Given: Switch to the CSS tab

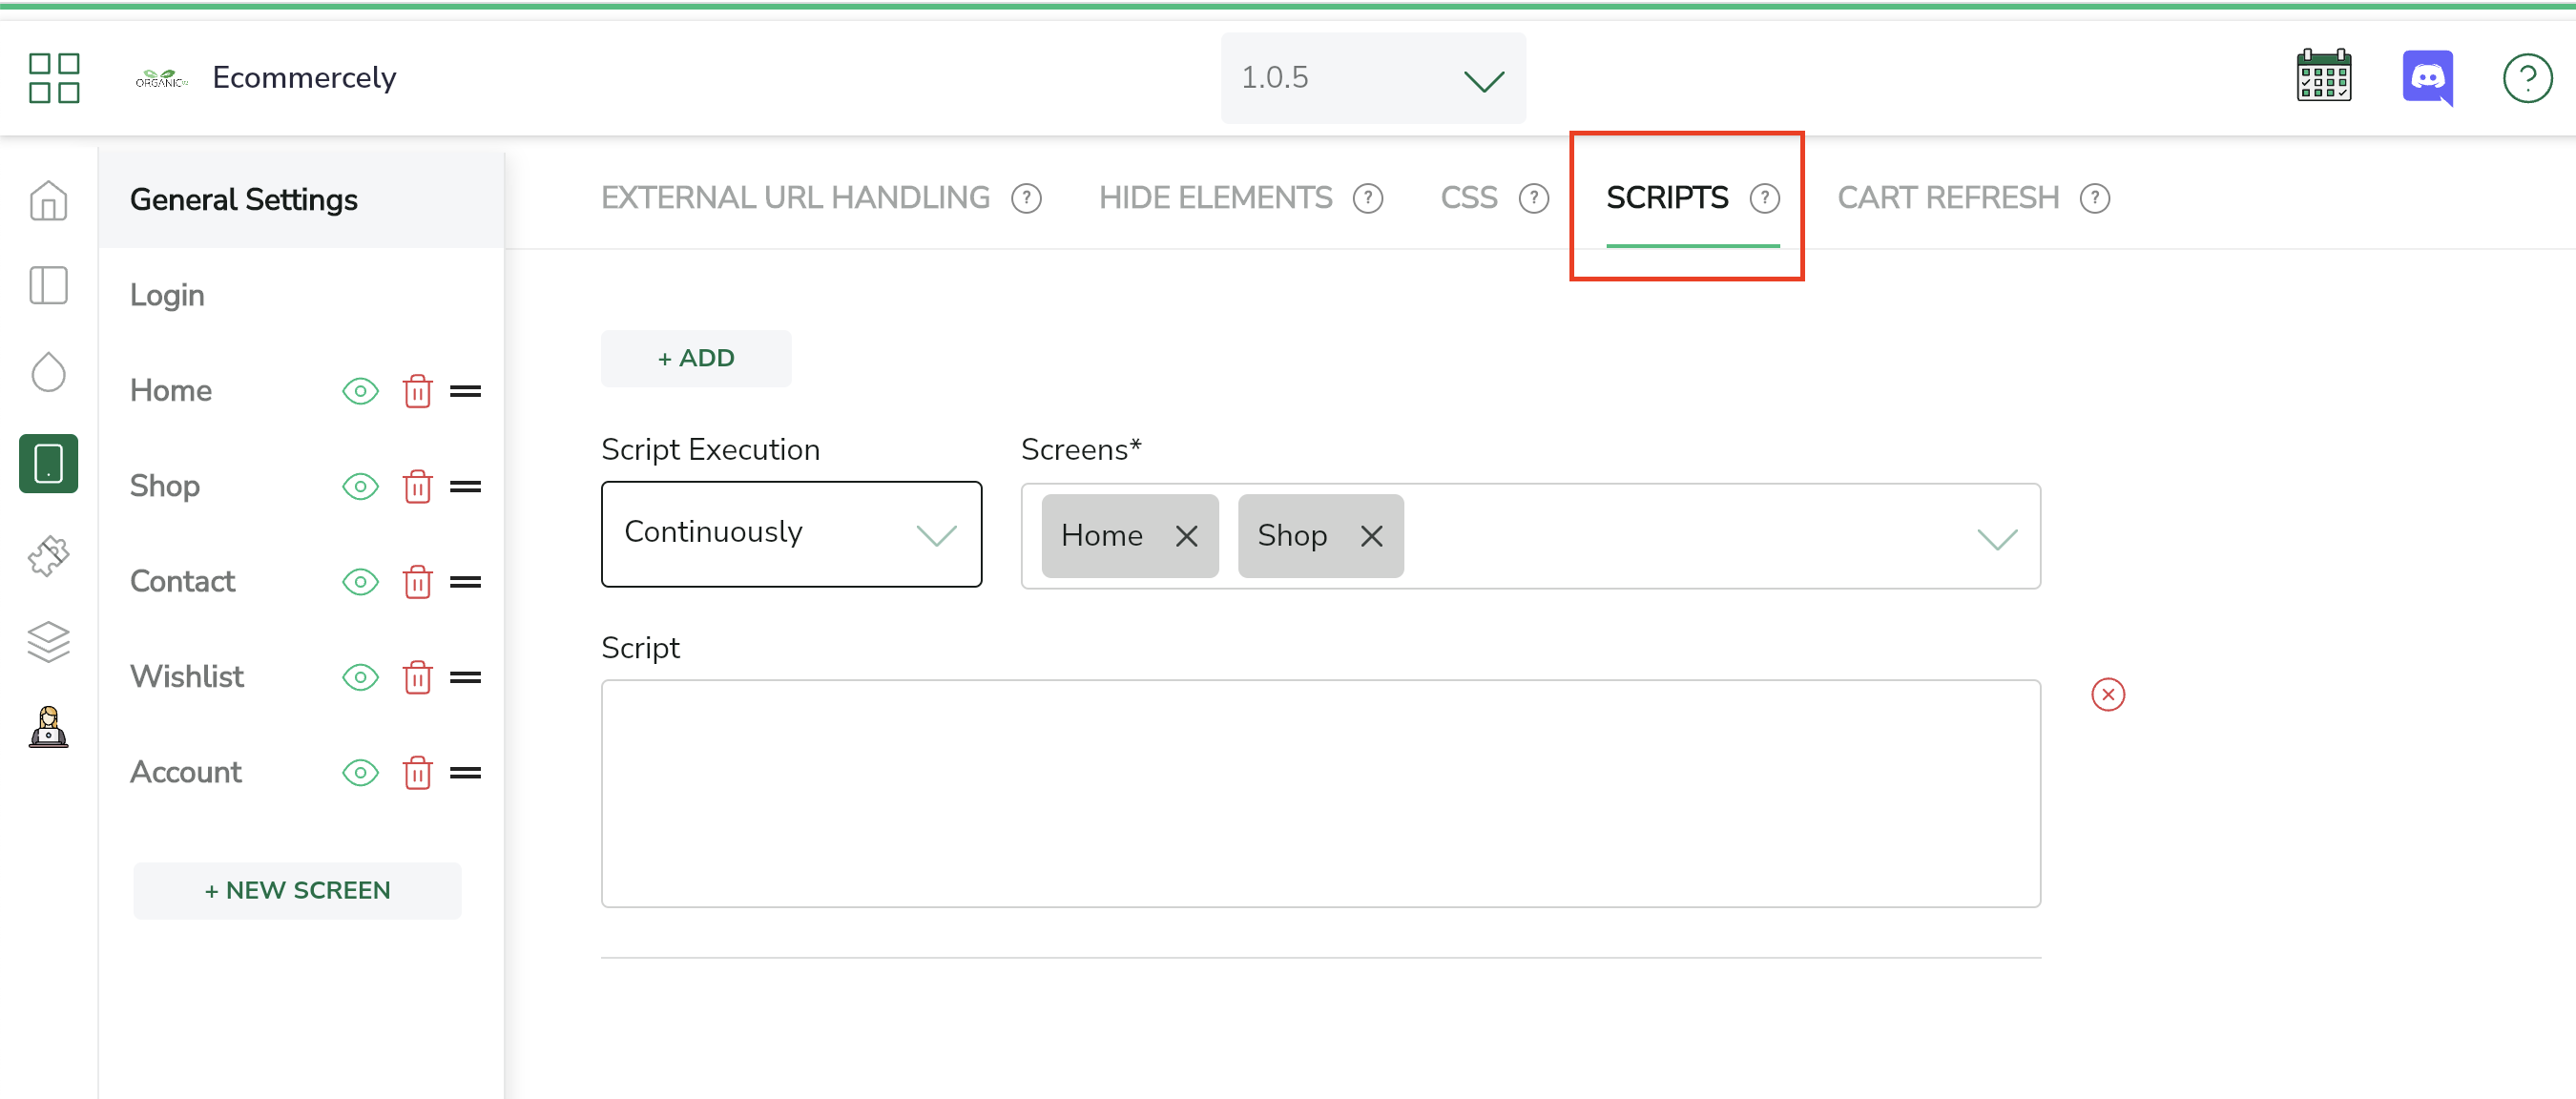Looking at the screenshot, I should (x=1468, y=198).
